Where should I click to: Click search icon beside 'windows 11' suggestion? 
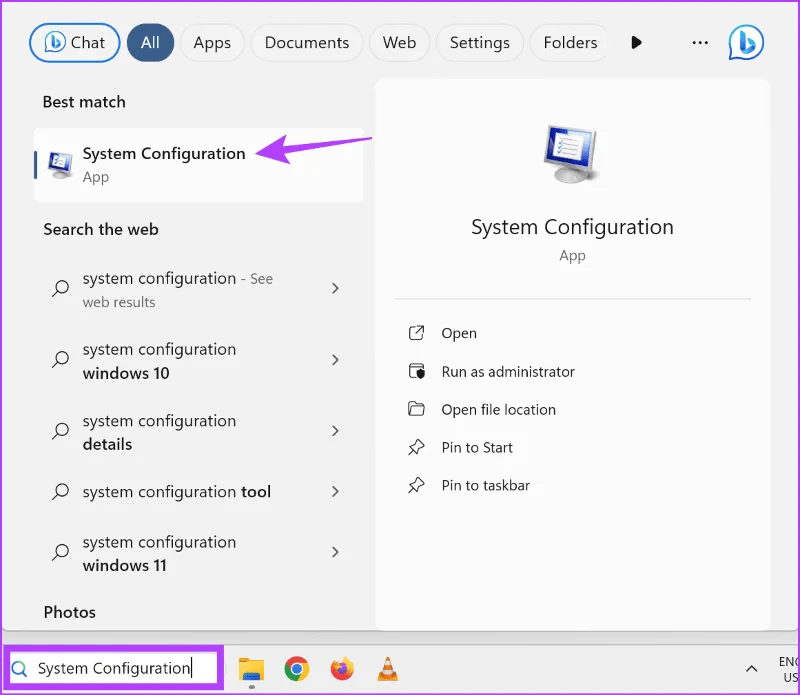click(60, 552)
